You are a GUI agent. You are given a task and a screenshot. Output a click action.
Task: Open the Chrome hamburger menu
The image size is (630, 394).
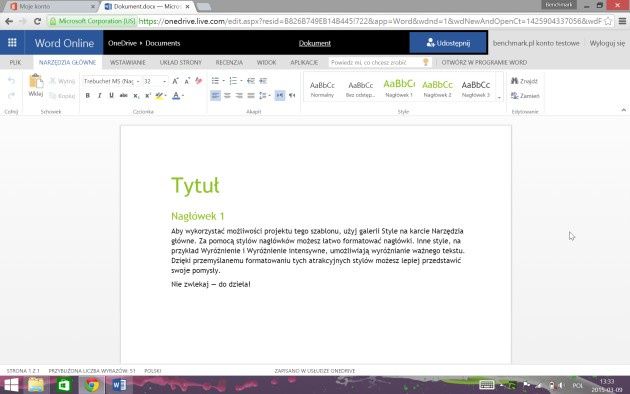622,21
